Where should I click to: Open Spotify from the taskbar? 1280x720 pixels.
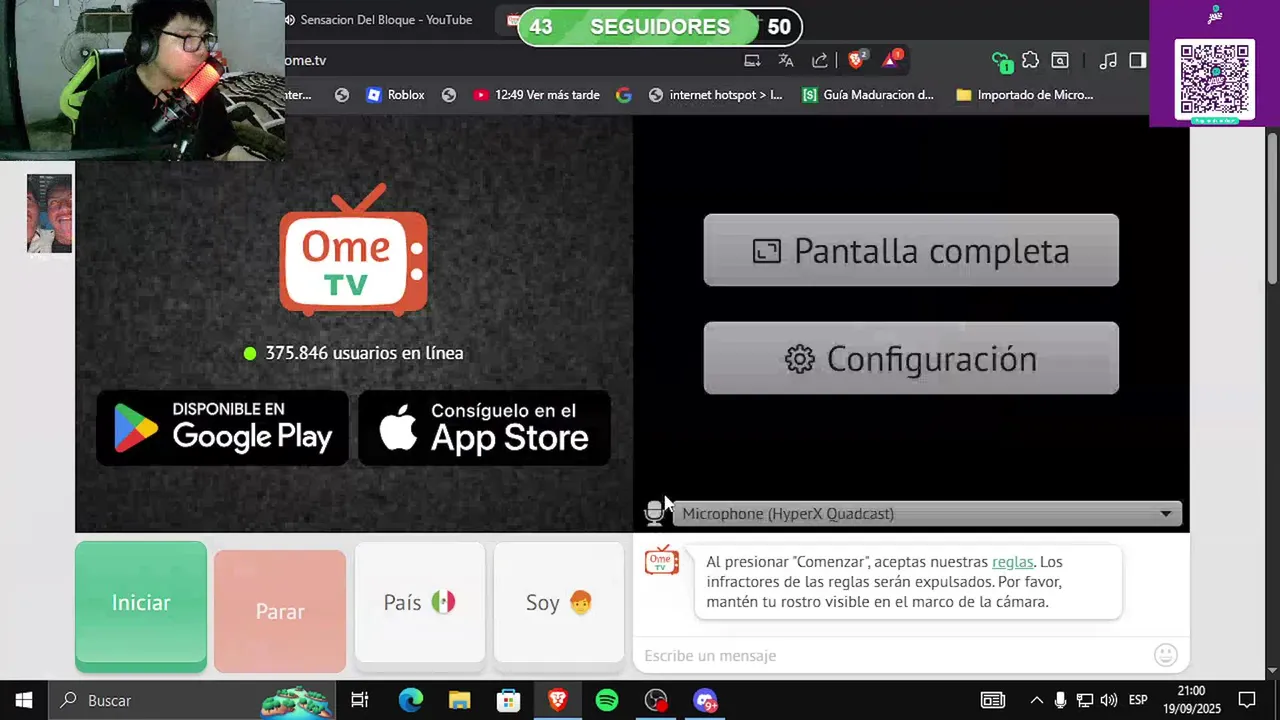click(607, 700)
